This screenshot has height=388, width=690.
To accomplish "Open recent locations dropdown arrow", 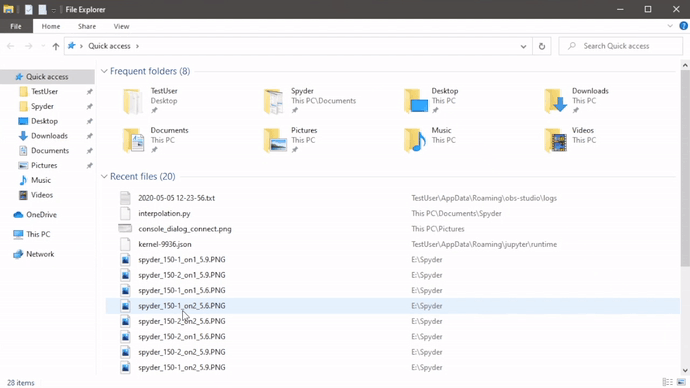I will (43, 46).
